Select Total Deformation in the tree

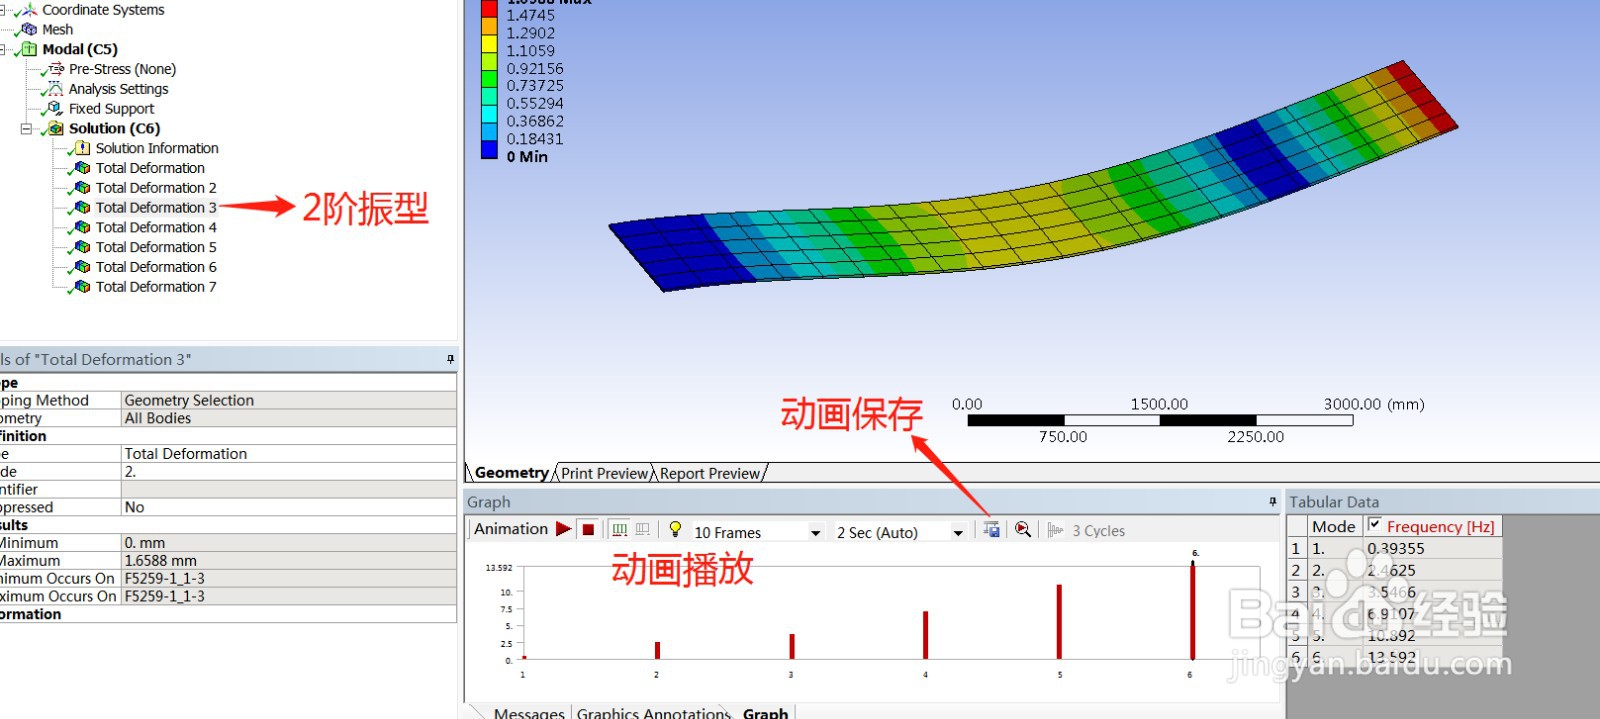coord(150,168)
